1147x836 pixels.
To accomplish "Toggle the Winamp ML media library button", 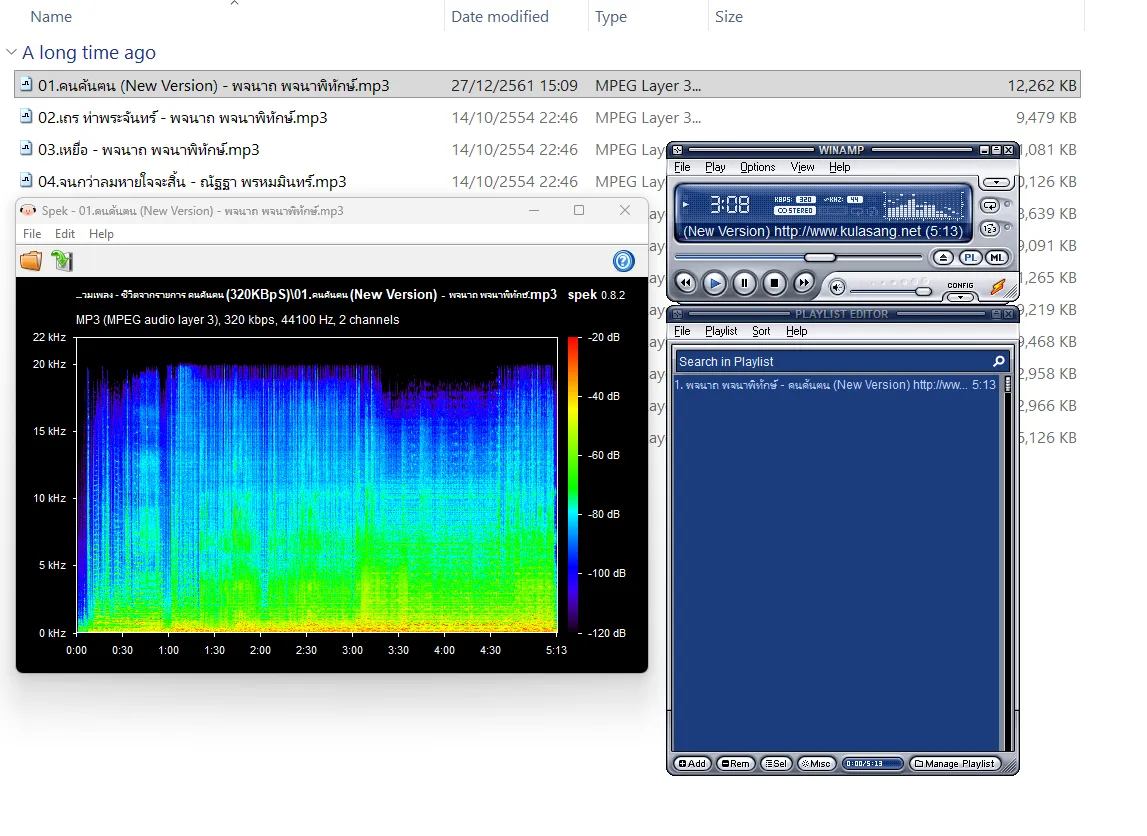I will coord(996,257).
